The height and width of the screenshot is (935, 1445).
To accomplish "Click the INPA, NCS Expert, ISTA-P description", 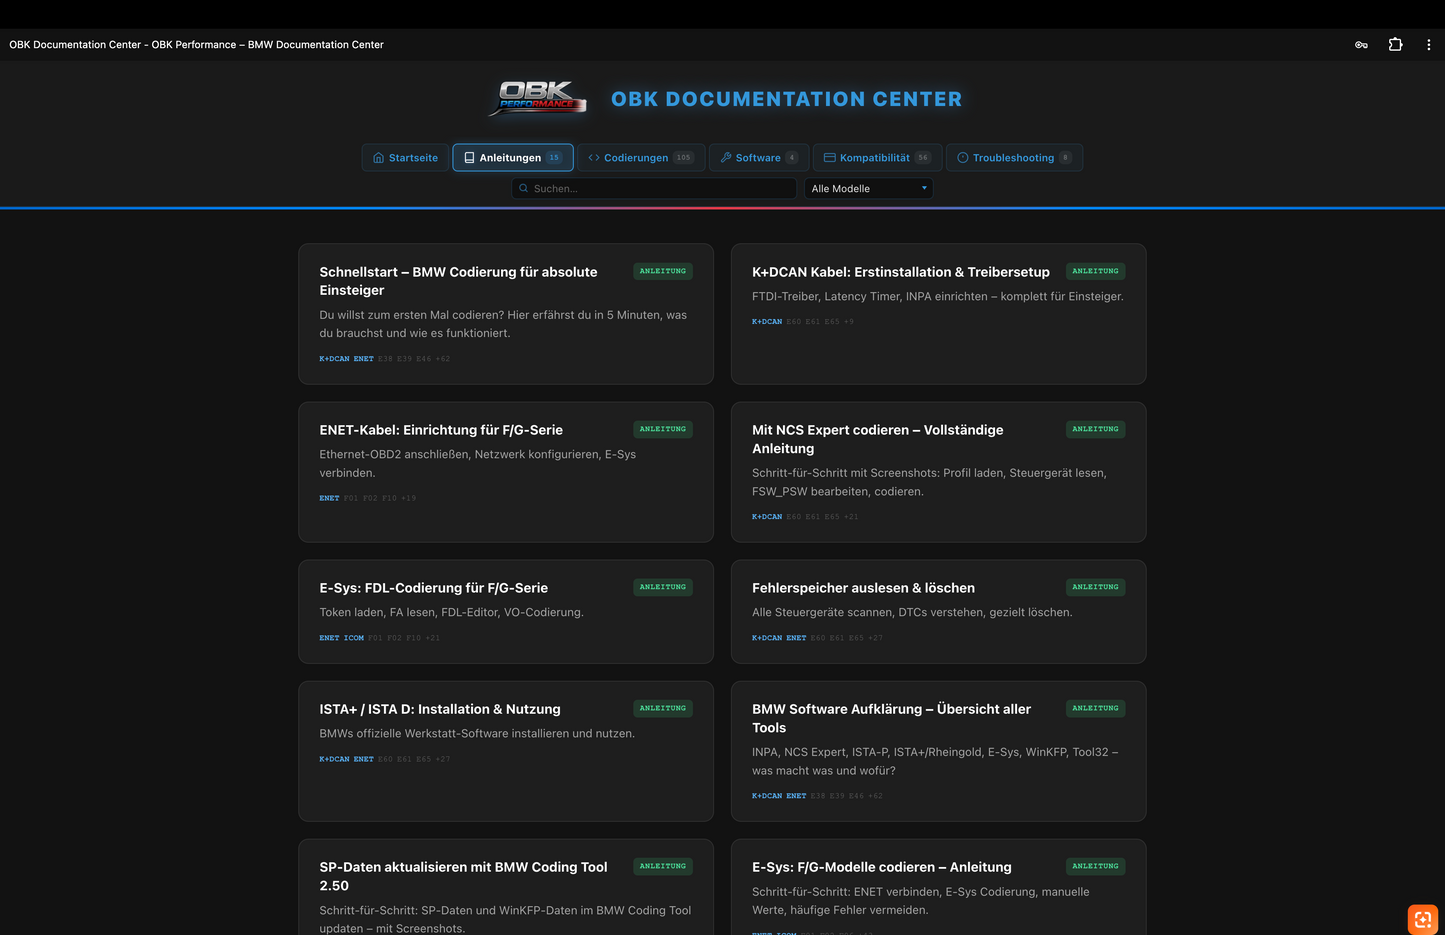I will tap(935, 761).
